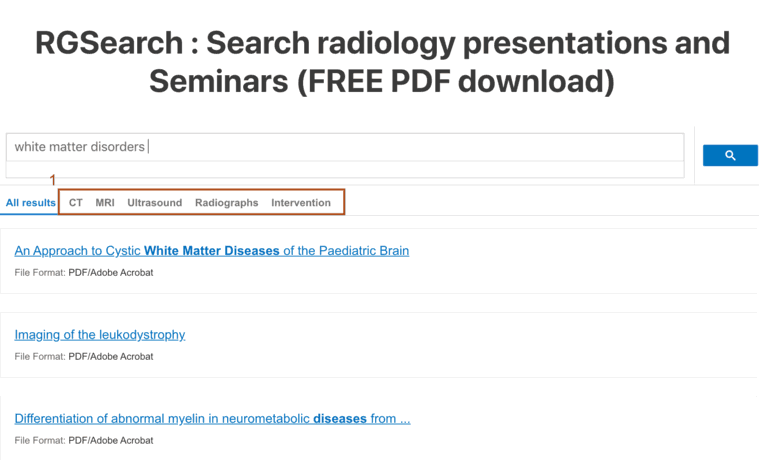Click the ellipsis ending the third result title

[404, 419]
